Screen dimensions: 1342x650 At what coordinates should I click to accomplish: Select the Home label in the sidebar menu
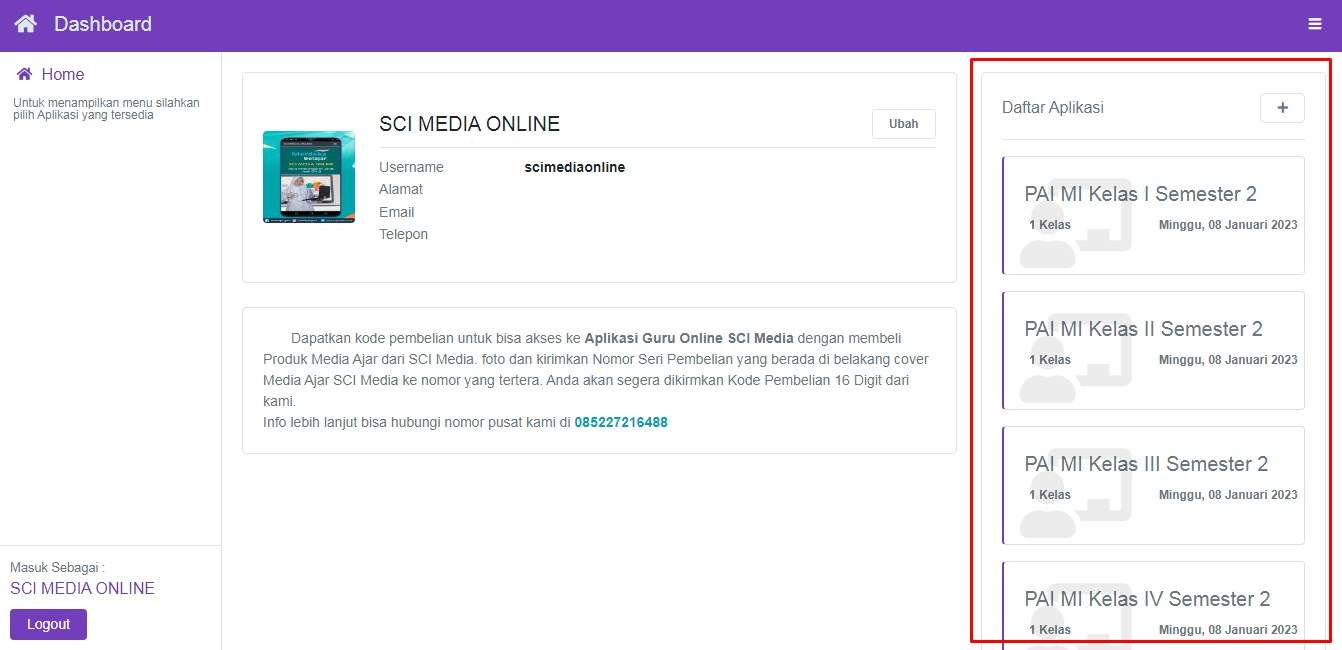[x=63, y=74]
